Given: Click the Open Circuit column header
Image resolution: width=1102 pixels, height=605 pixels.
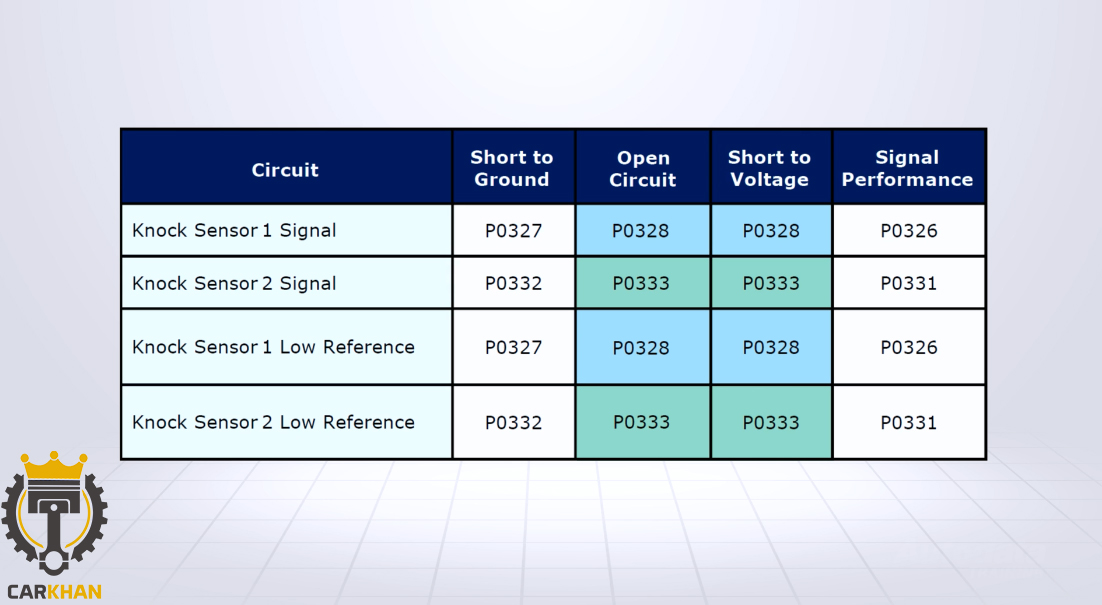Looking at the screenshot, I should tap(643, 169).
